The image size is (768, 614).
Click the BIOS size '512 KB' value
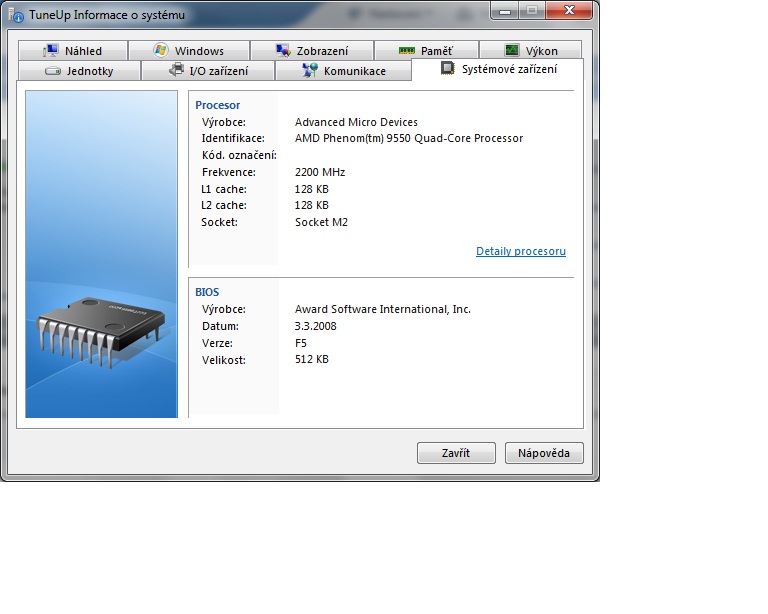point(312,359)
